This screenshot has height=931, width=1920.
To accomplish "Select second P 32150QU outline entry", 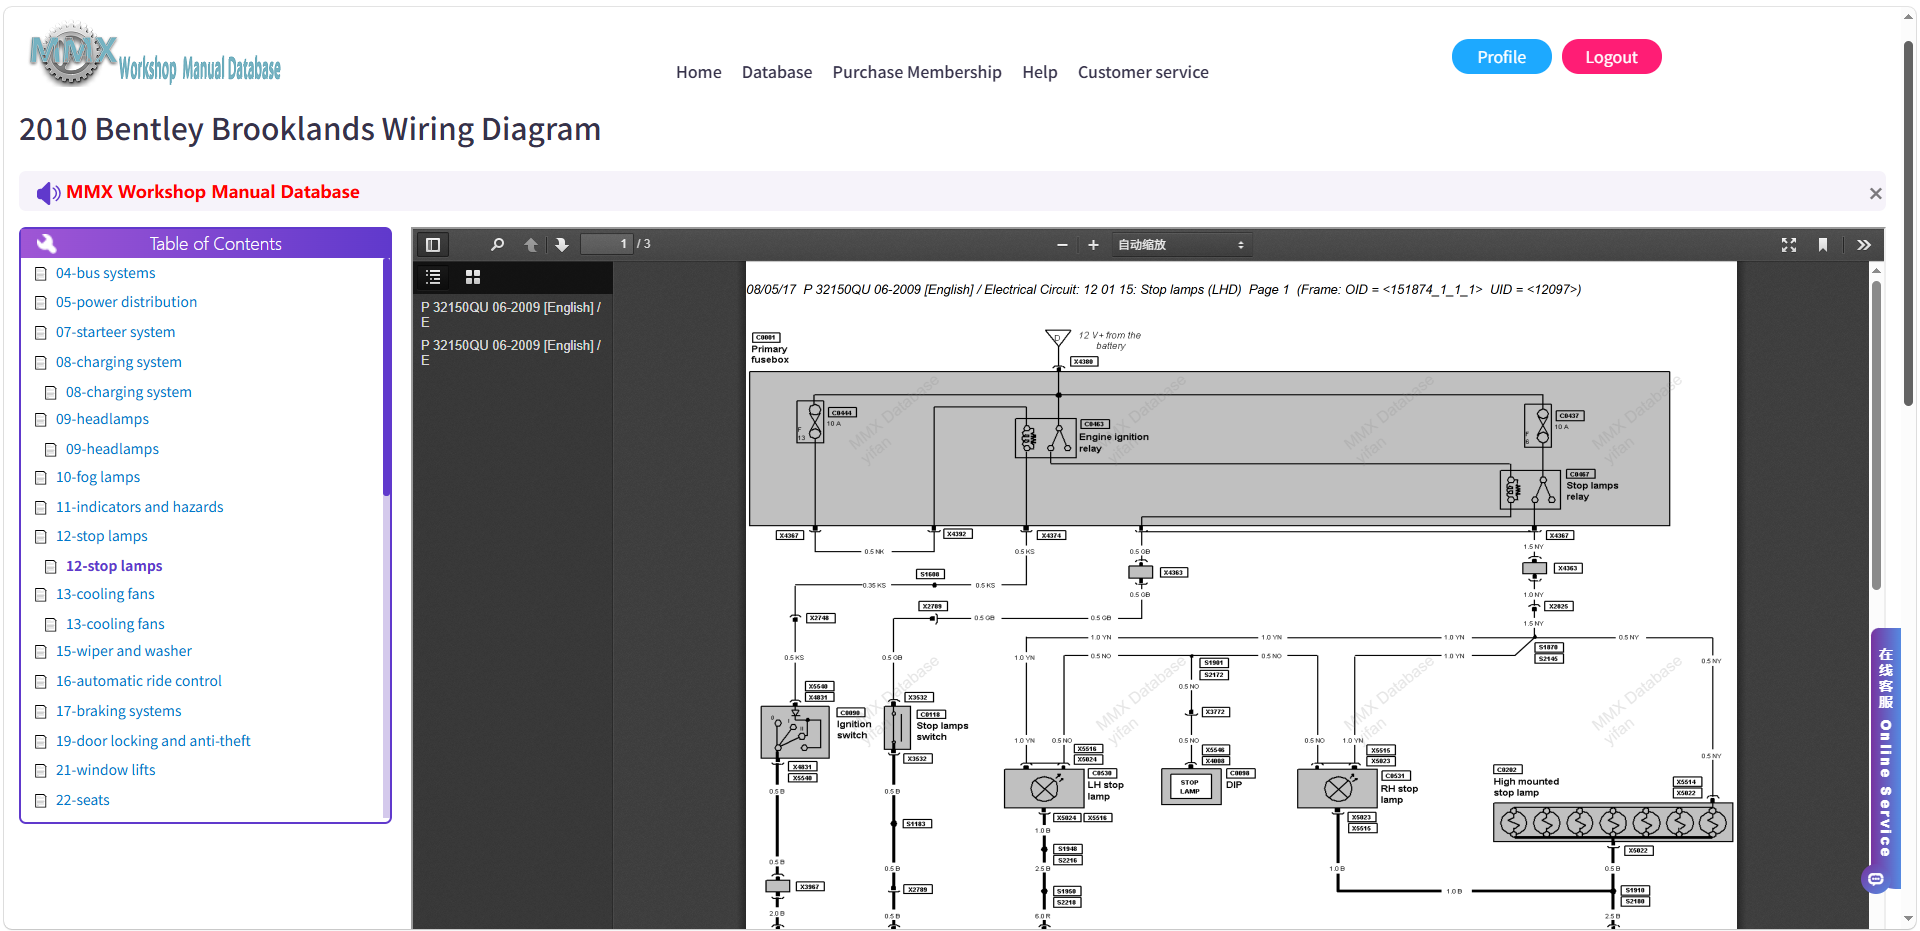I will pyautogui.click(x=511, y=353).
